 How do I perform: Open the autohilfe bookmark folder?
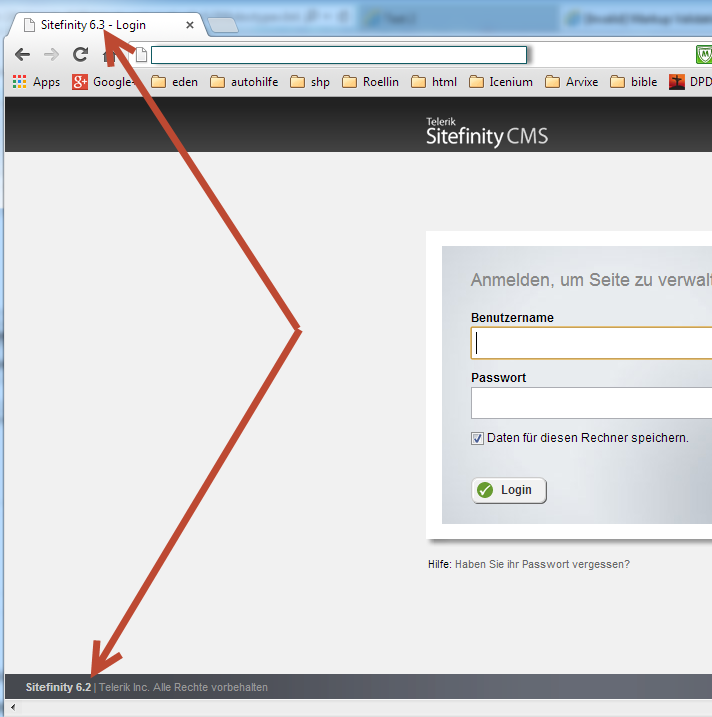[244, 82]
